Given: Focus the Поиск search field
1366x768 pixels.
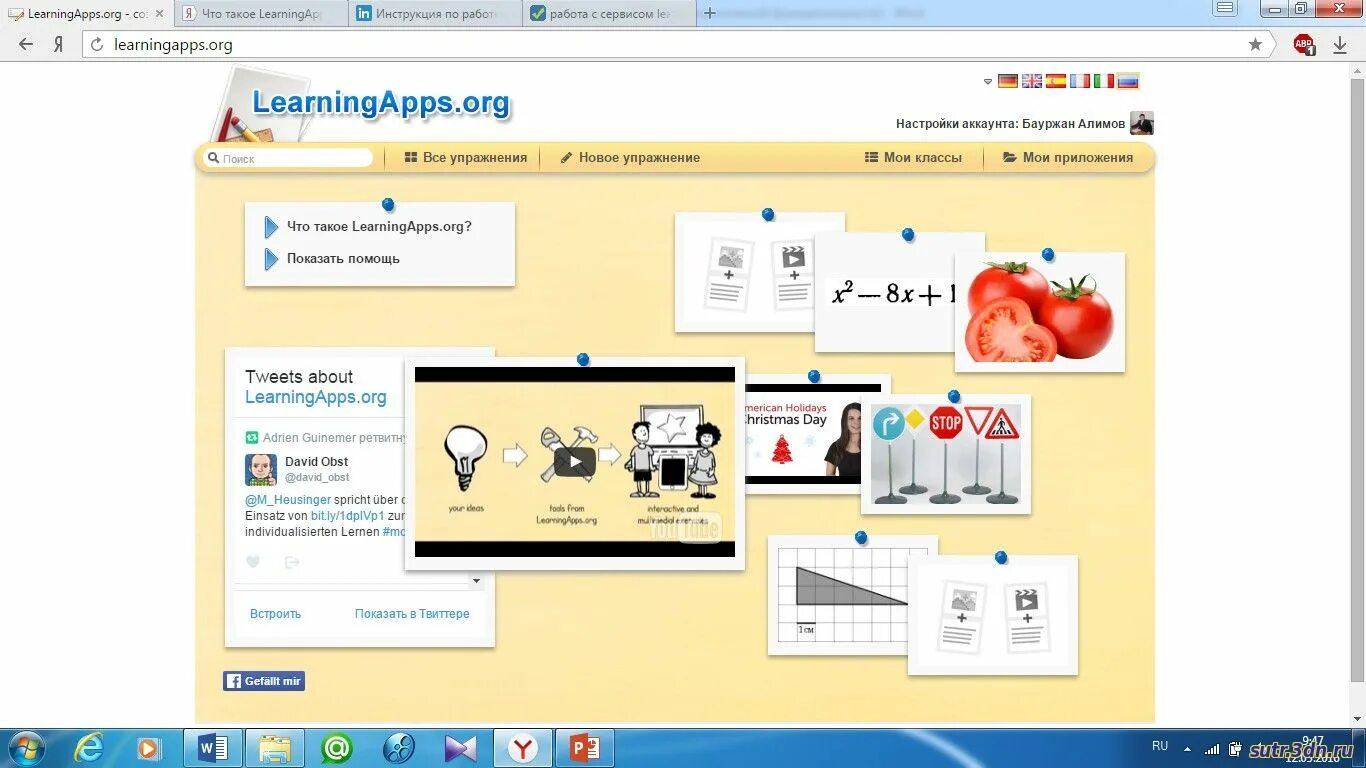Looking at the screenshot, I should pos(290,158).
